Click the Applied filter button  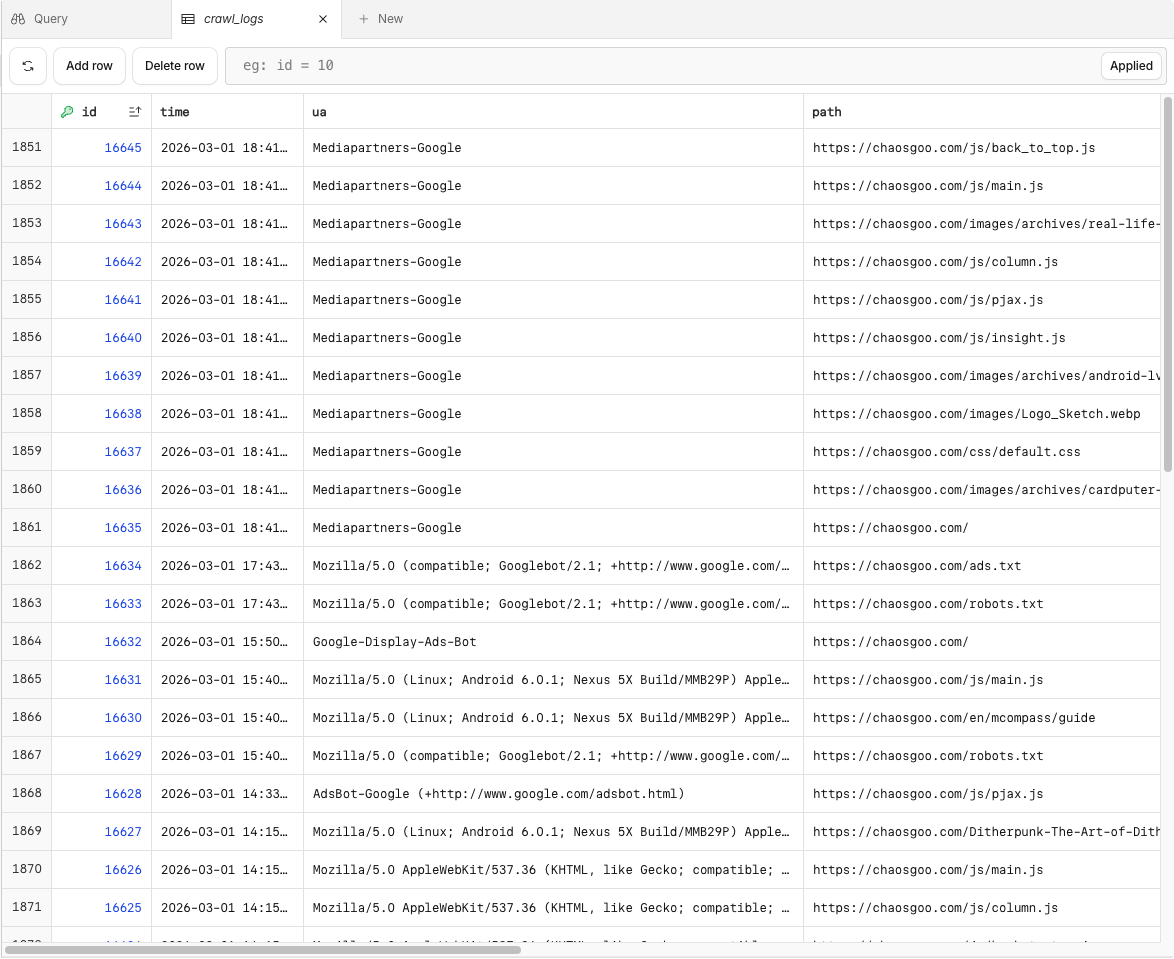(1131, 66)
